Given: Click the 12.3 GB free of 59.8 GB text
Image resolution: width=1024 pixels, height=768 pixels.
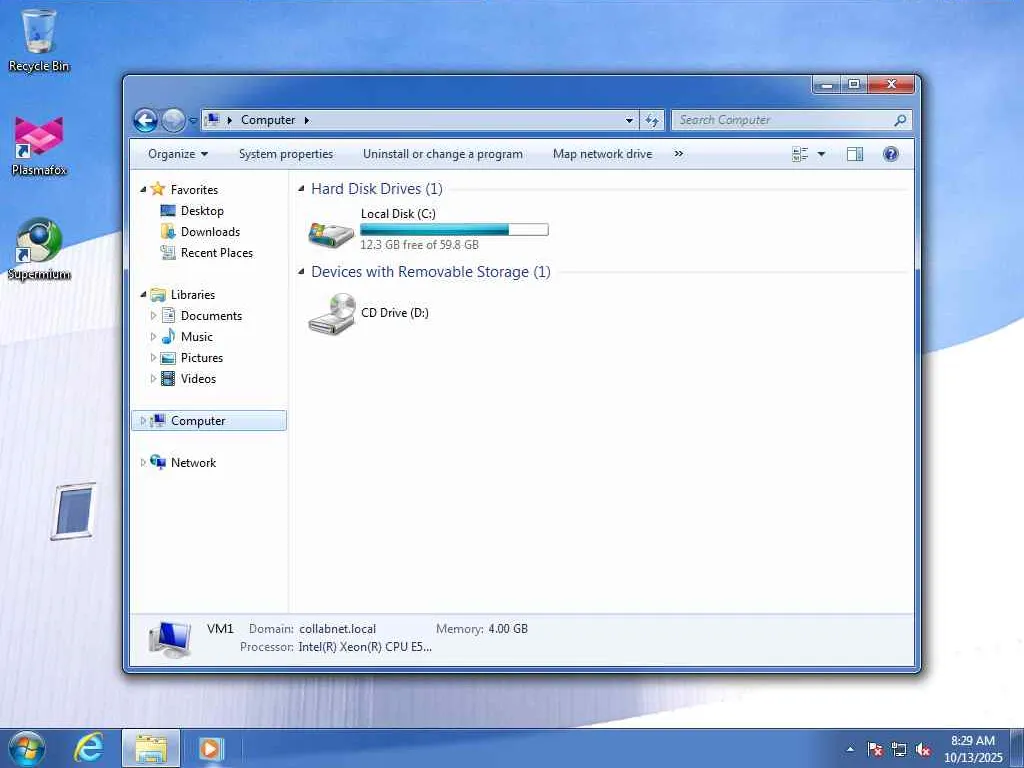Looking at the screenshot, I should point(419,245).
